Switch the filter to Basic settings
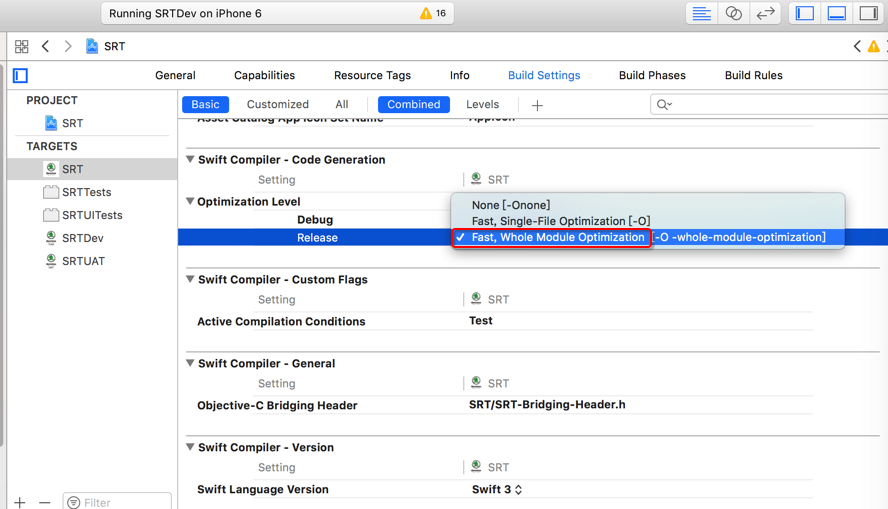Viewport: 888px width, 509px height. coord(205,104)
